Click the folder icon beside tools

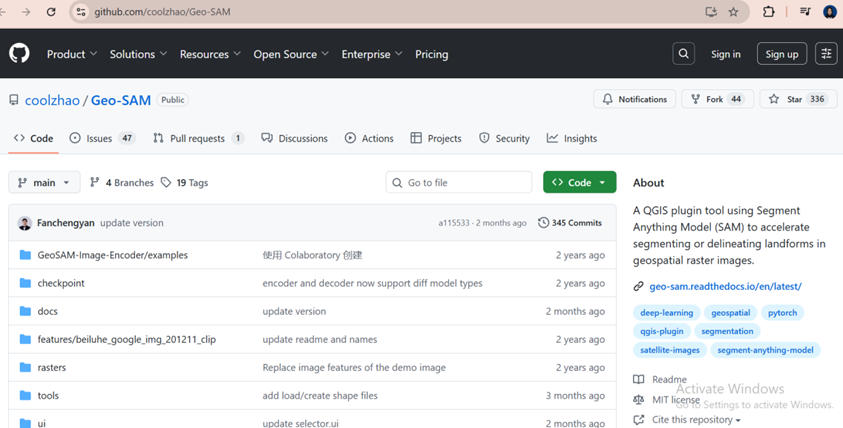[x=25, y=395]
